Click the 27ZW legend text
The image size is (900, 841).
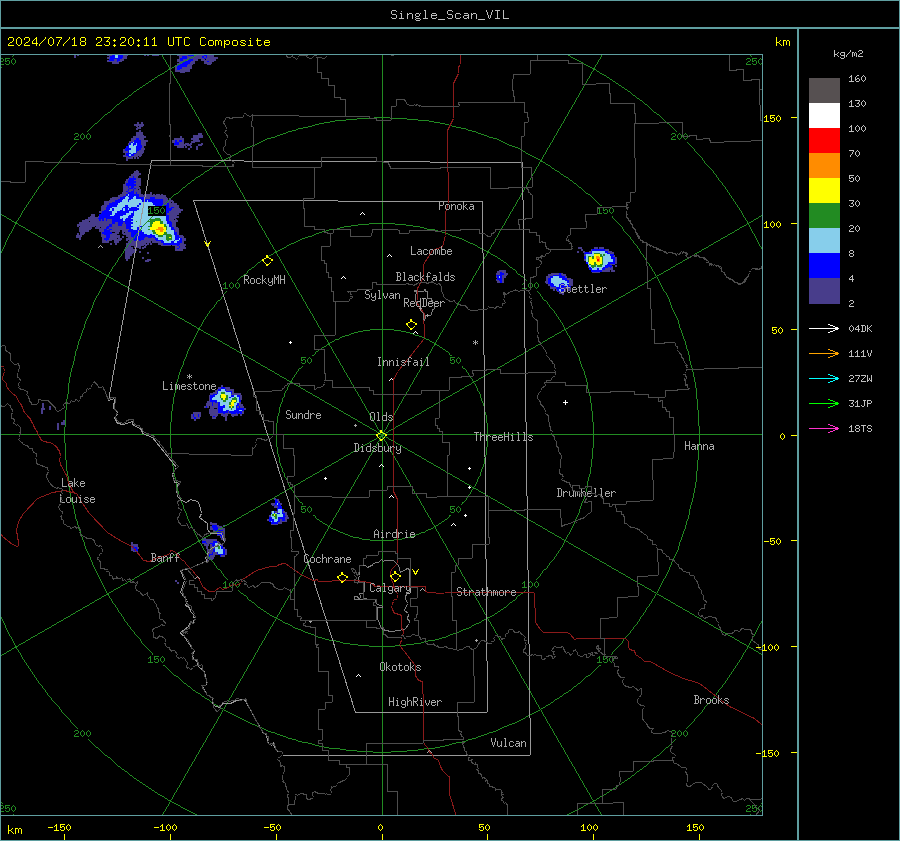pyautogui.click(x=860, y=379)
